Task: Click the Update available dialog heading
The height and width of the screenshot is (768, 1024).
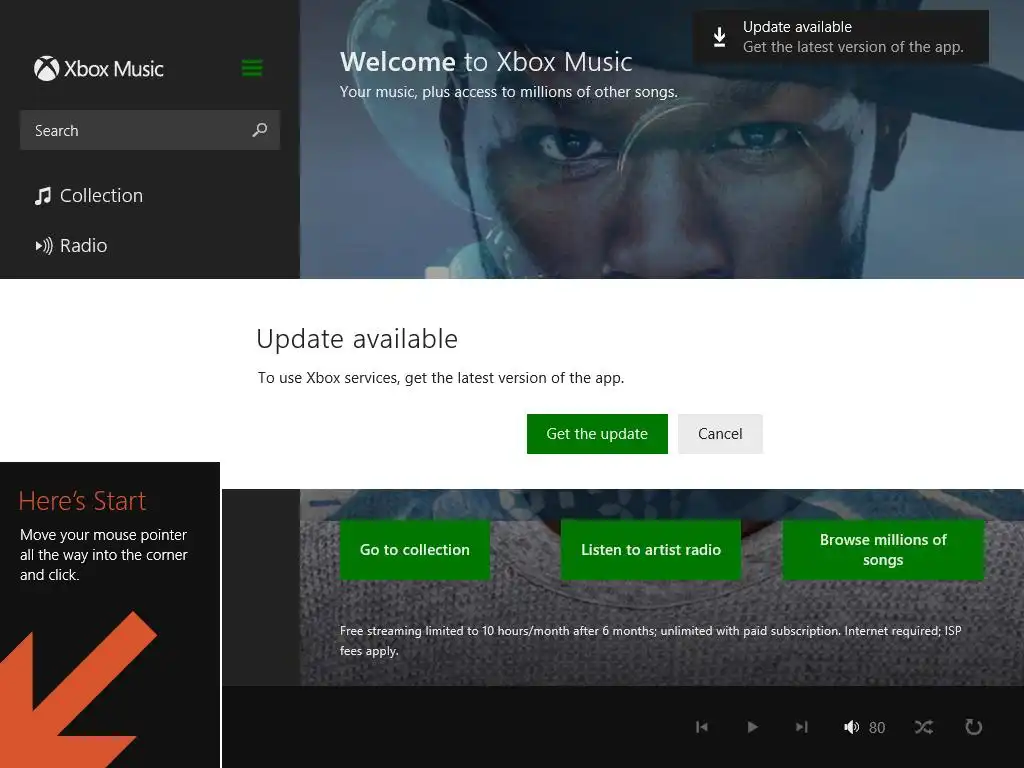Action: pyautogui.click(x=357, y=339)
